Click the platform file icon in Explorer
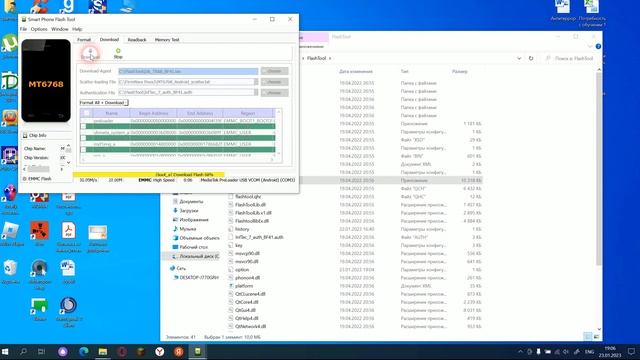 point(231,286)
